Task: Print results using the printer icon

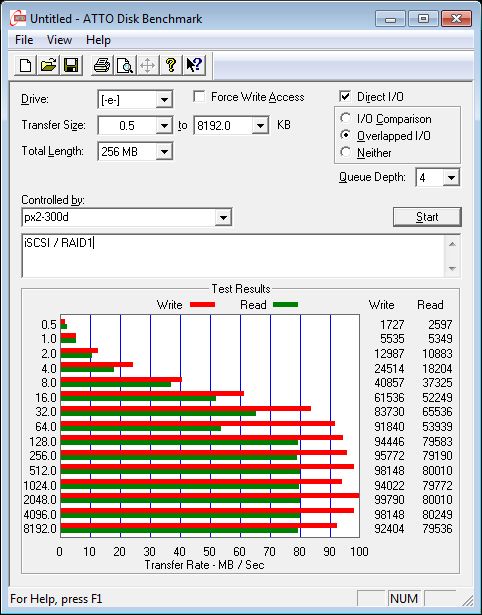Action: point(102,65)
